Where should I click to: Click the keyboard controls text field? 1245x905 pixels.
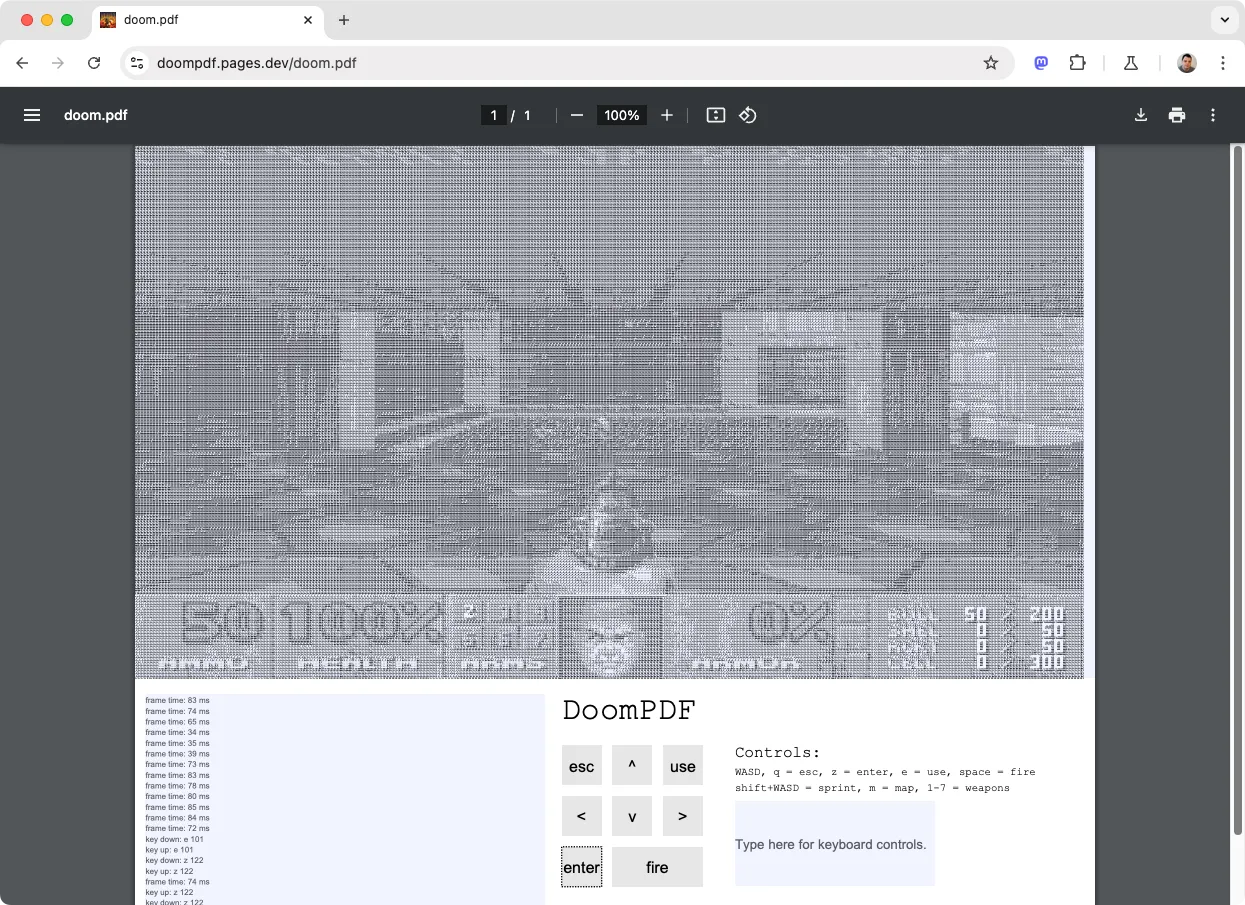834,844
